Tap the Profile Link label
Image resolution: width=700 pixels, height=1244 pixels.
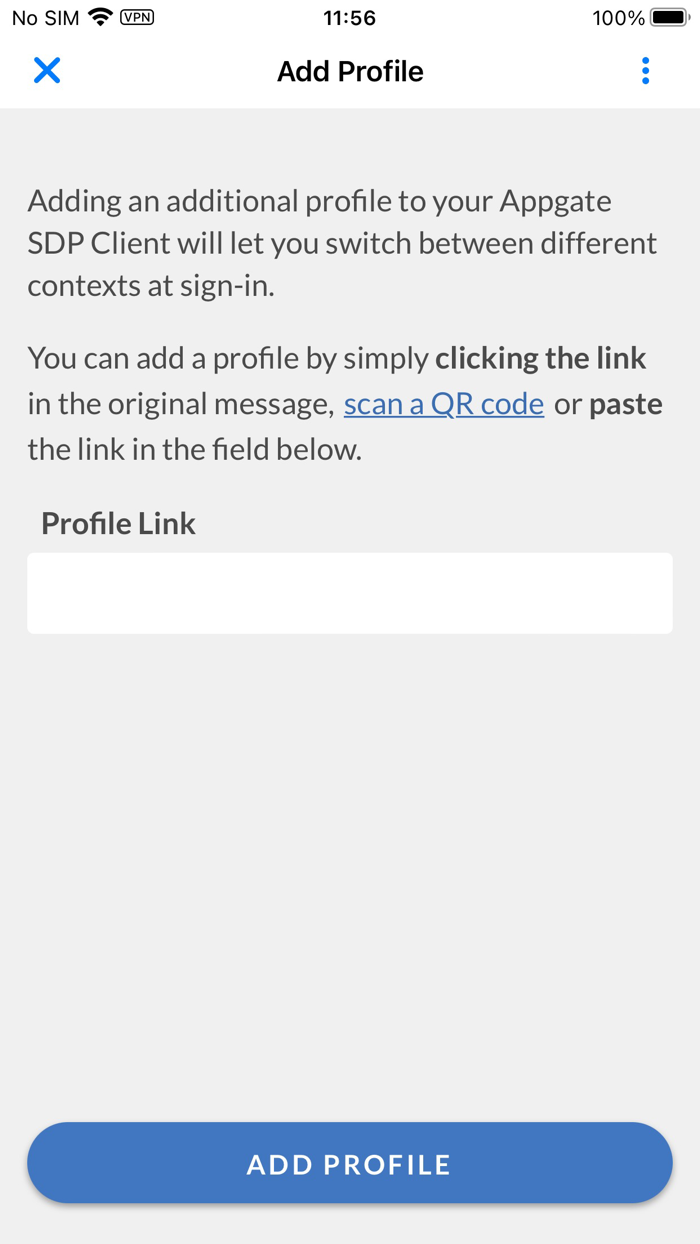click(x=117, y=523)
